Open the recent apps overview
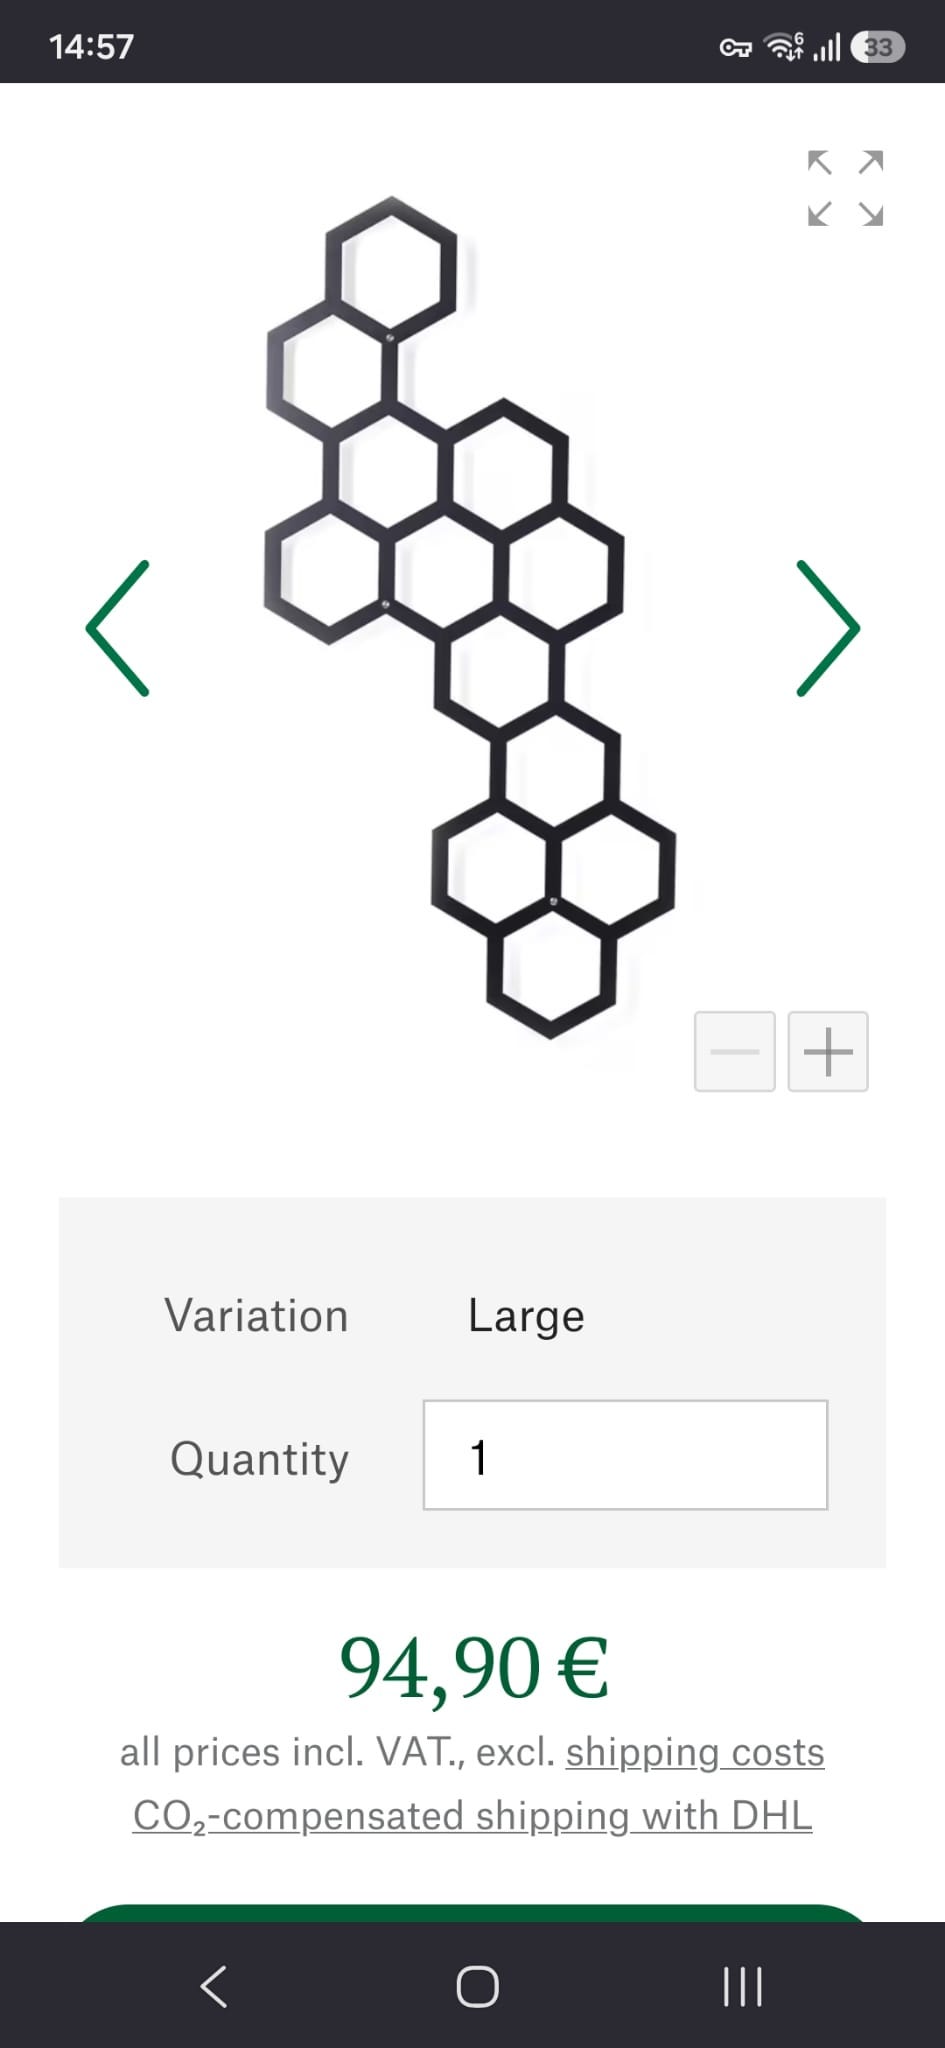 tap(742, 1986)
